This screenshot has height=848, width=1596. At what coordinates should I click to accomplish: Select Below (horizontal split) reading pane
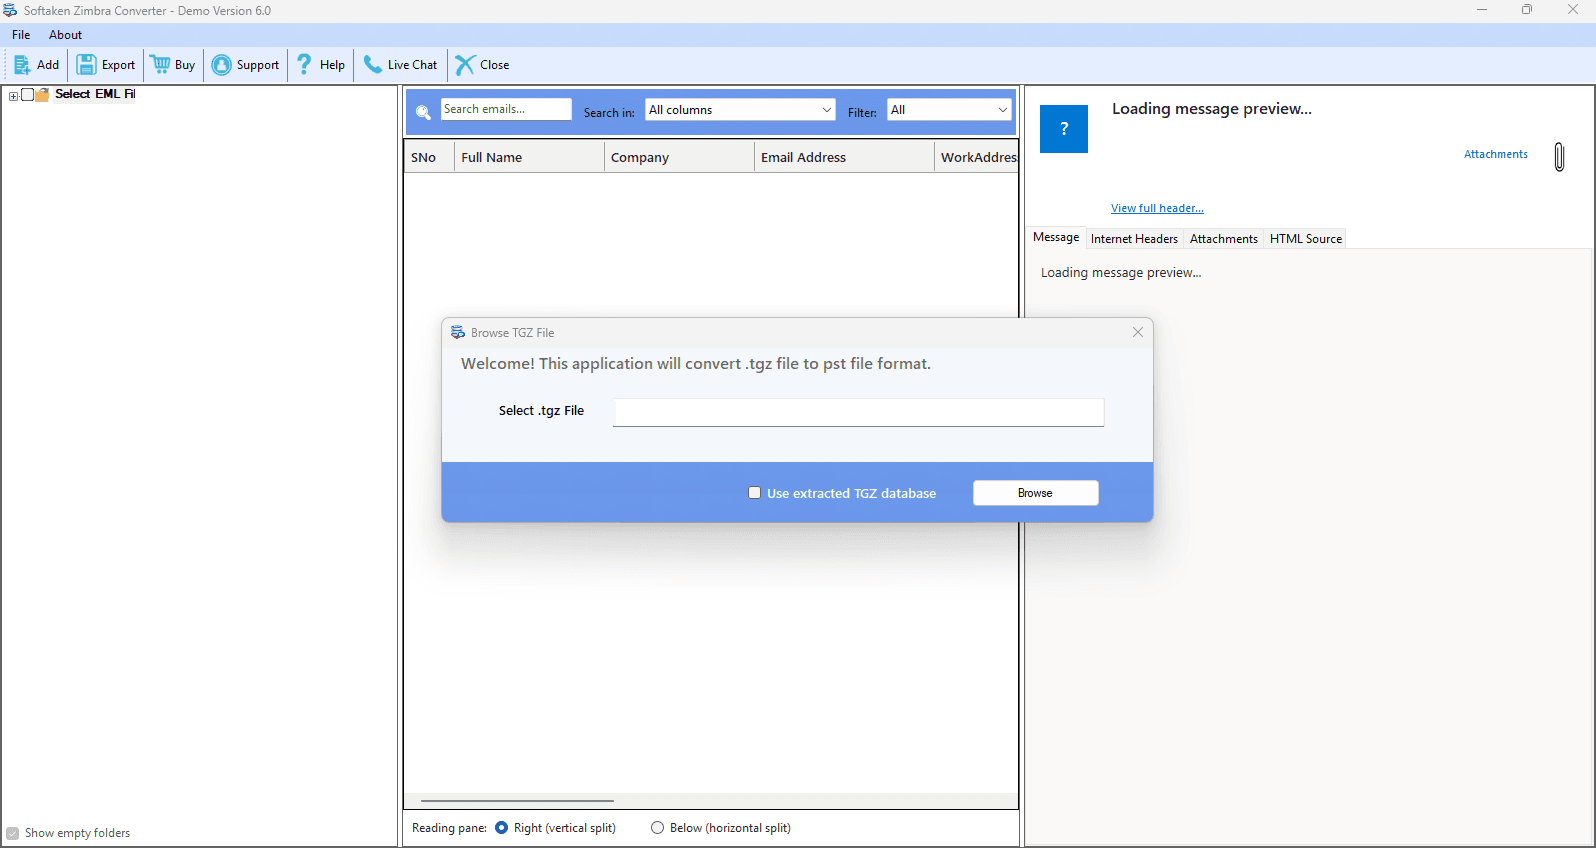(657, 828)
